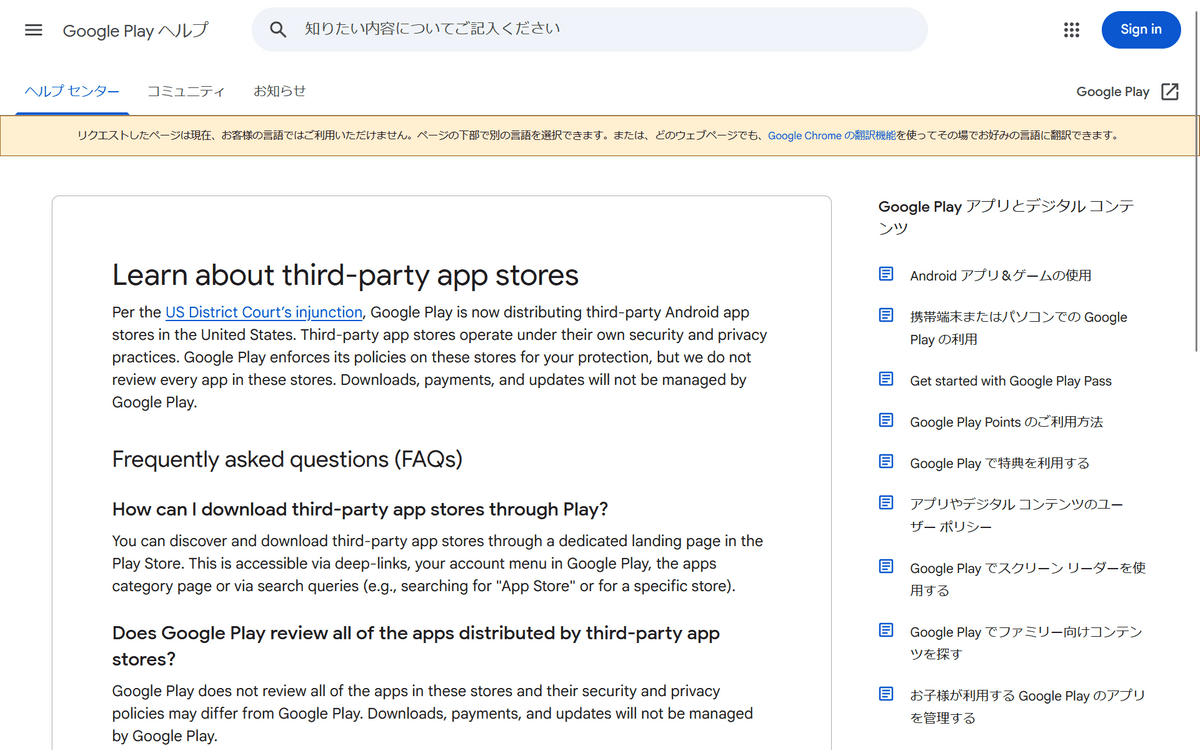The image size is (1200, 750).
Task: Click article icon beside Google Play Points のご利用方法
Action: click(886, 420)
